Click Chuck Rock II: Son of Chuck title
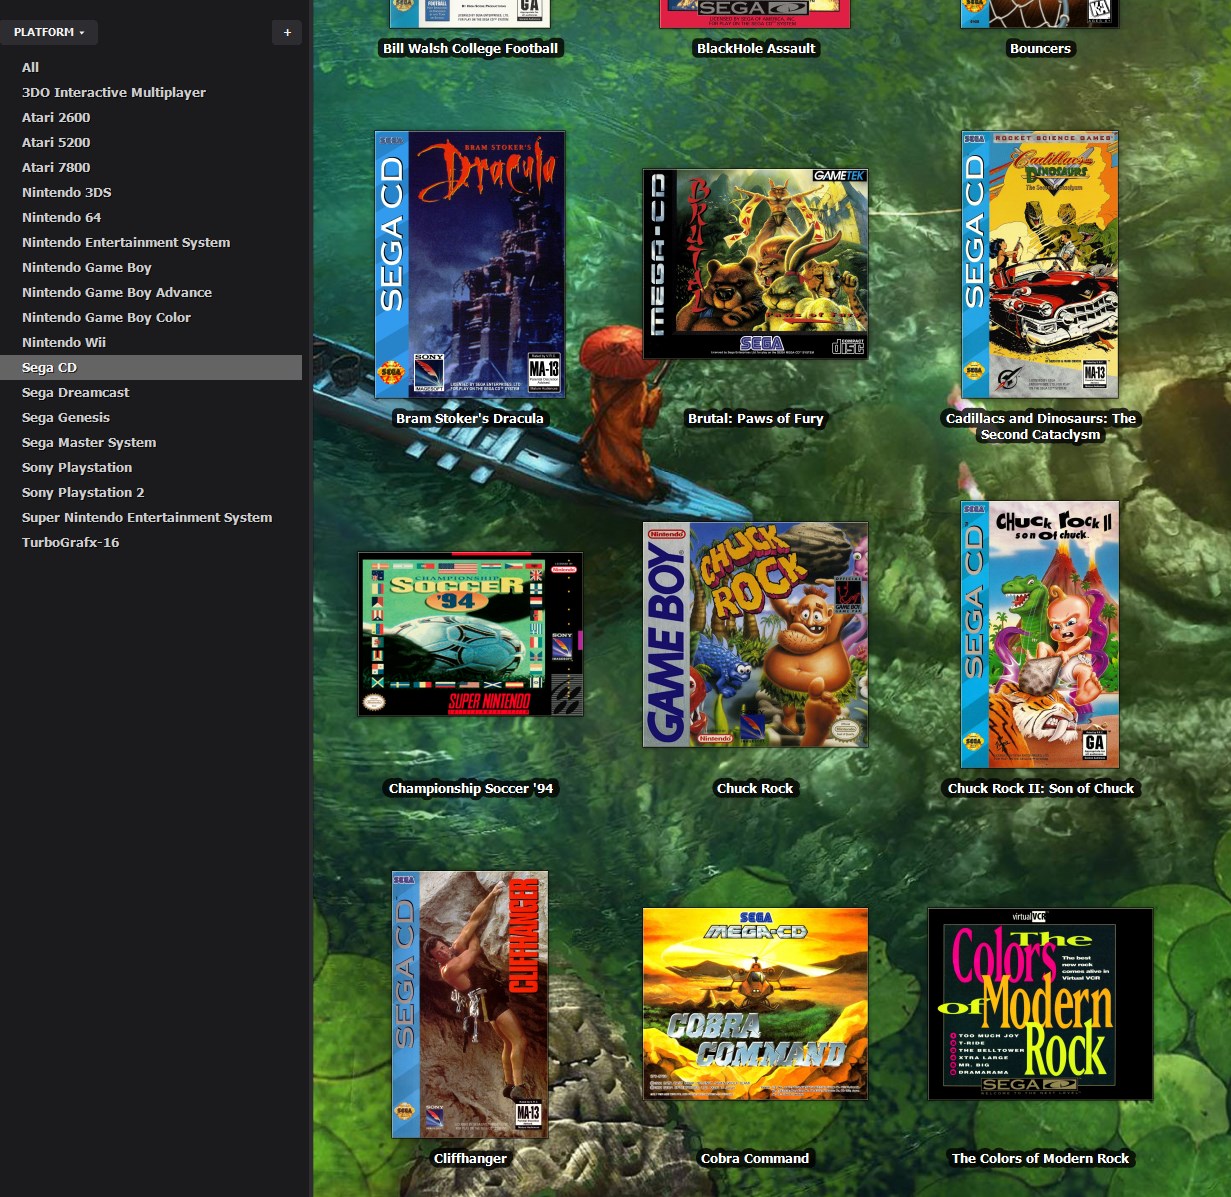Screen dimensions: 1231x1197 pyautogui.click(x=1040, y=788)
